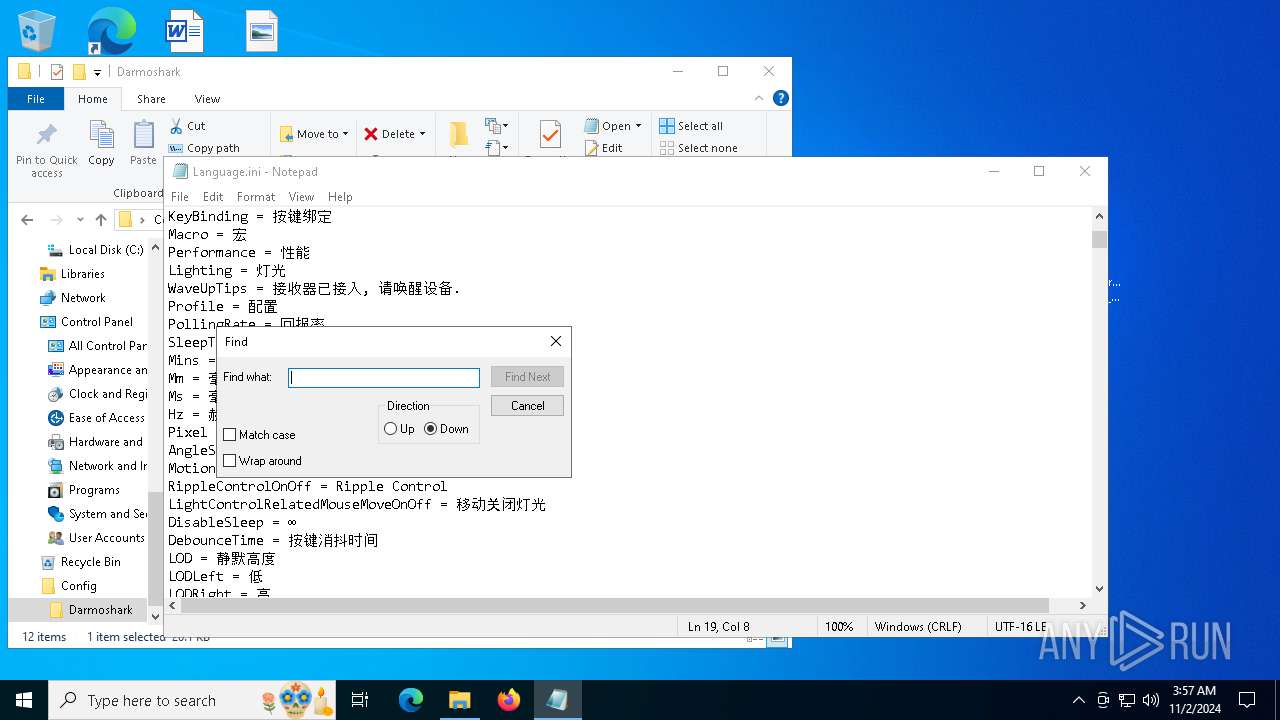The width and height of the screenshot is (1280, 720).
Task: Open Microsoft Edge desktop shortcut
Action: (111, 31)
